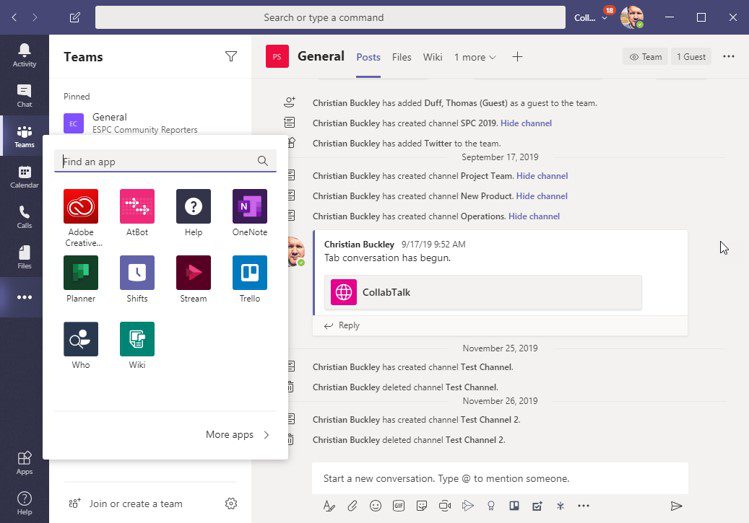This screenshot has height=523, width=749.
Task: Open the Apps store icon
Action: 24,463
